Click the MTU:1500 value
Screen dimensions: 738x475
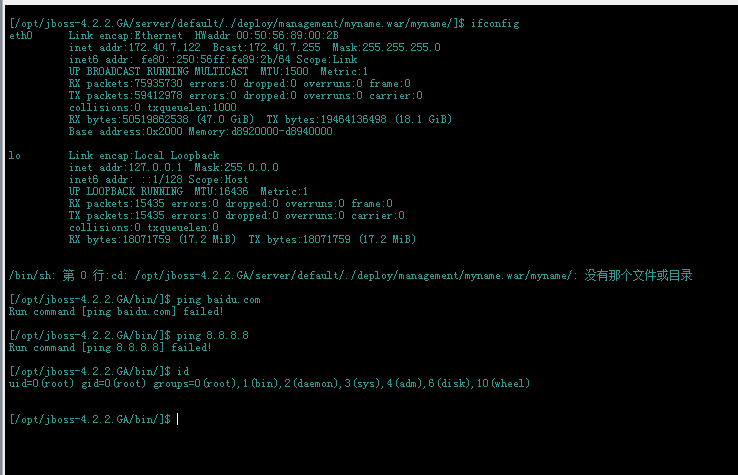284,72
